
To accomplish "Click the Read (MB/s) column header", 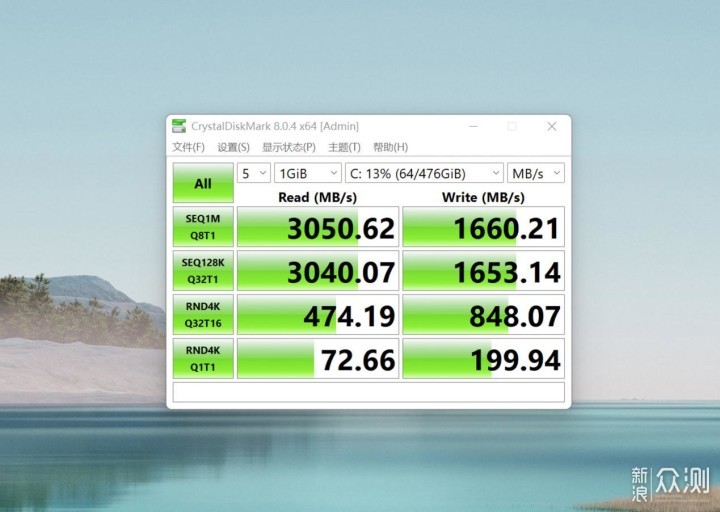I will click(x=317, y=197).
